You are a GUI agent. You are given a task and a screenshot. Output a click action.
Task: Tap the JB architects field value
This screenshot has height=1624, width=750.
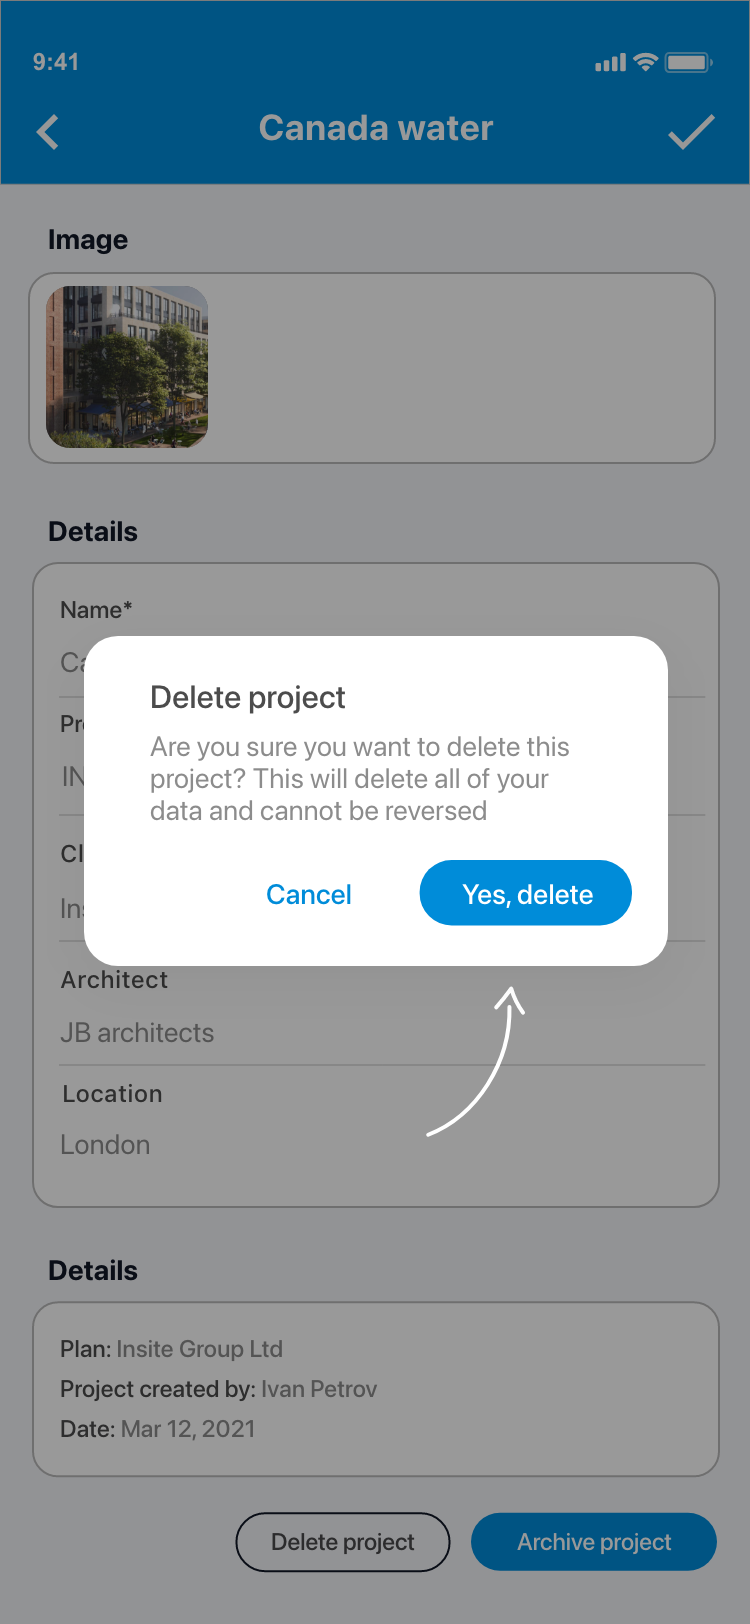point(137,1033)
